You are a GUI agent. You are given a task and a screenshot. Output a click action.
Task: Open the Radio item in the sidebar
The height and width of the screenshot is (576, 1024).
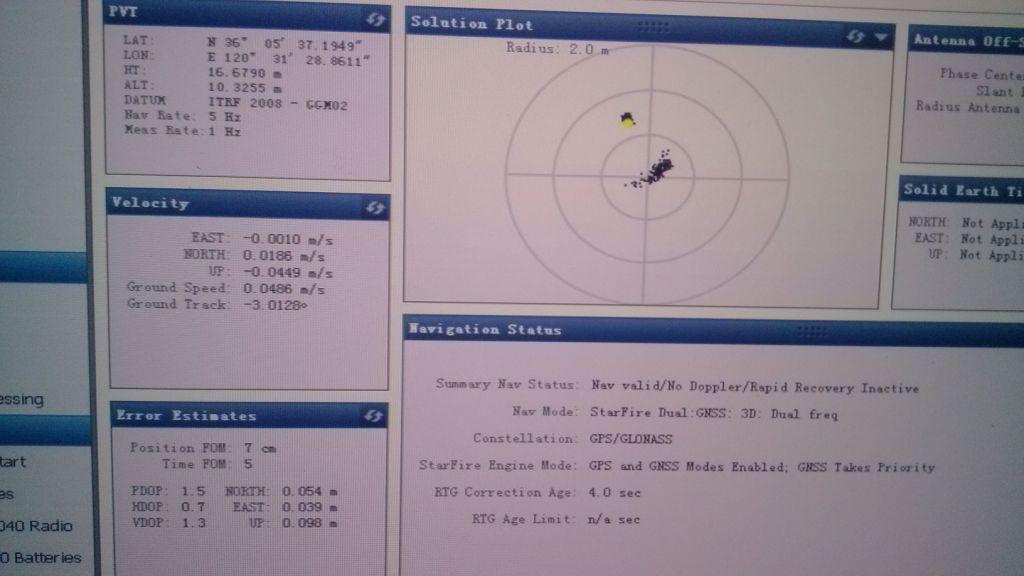(x=40, y=526)
